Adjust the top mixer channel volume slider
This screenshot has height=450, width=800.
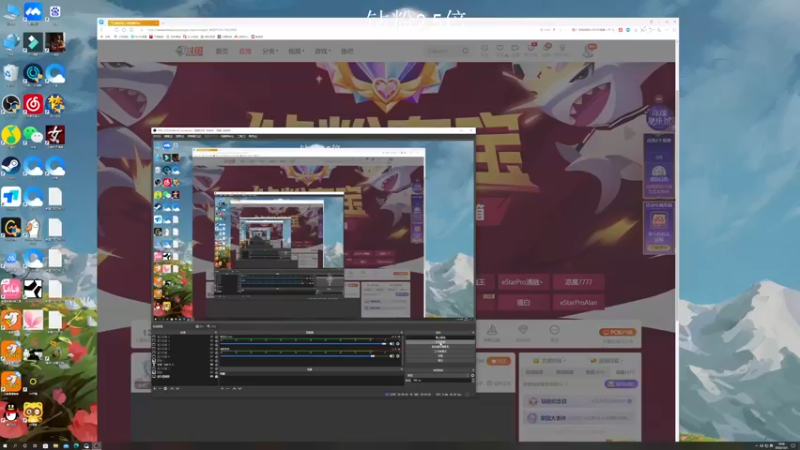[x=304, y=344]
